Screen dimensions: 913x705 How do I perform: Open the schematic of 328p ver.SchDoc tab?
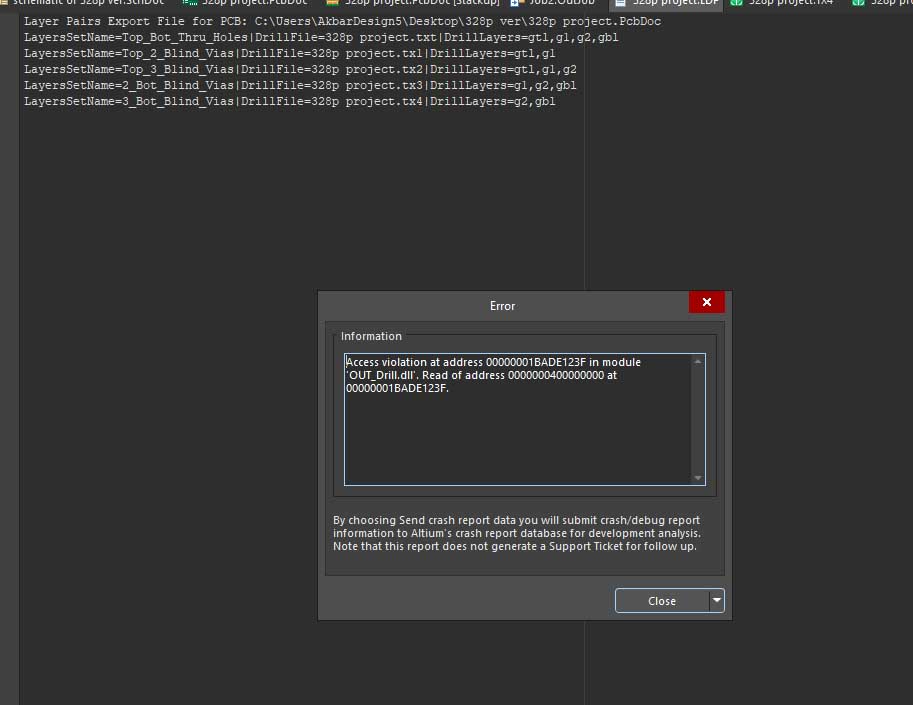(x=84, y=3)
